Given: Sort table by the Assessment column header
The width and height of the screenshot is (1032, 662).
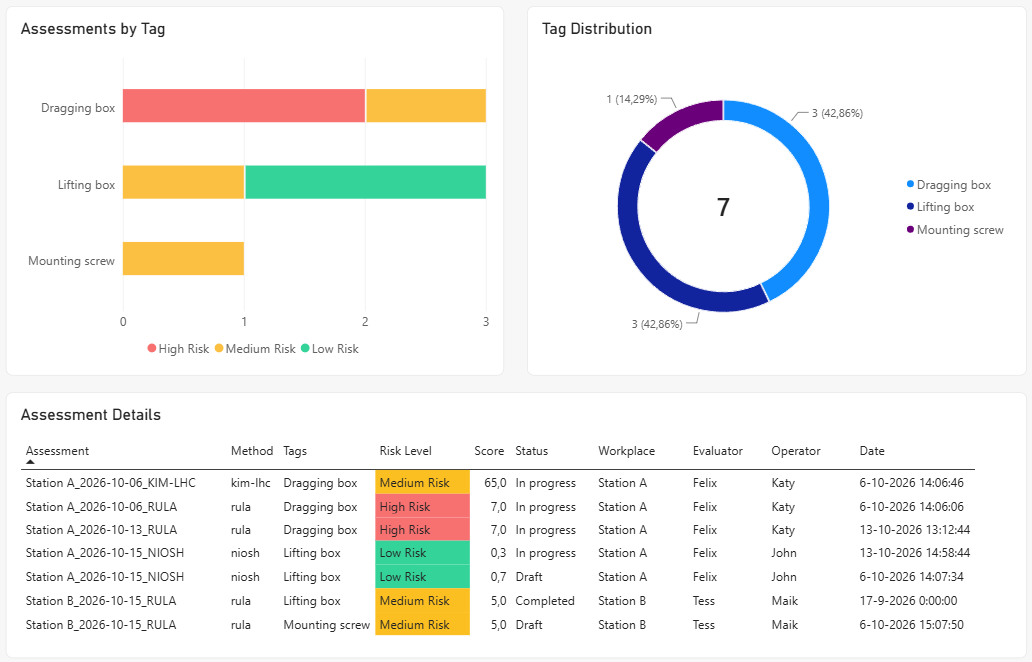Looking at the screenshot, I should coord(57,451).
